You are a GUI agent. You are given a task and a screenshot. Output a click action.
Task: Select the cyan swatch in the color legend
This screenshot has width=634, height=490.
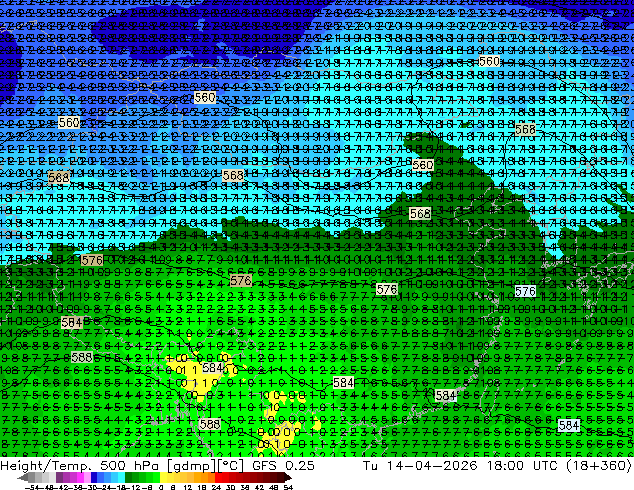pyautogui.click(x=121, y=478)
